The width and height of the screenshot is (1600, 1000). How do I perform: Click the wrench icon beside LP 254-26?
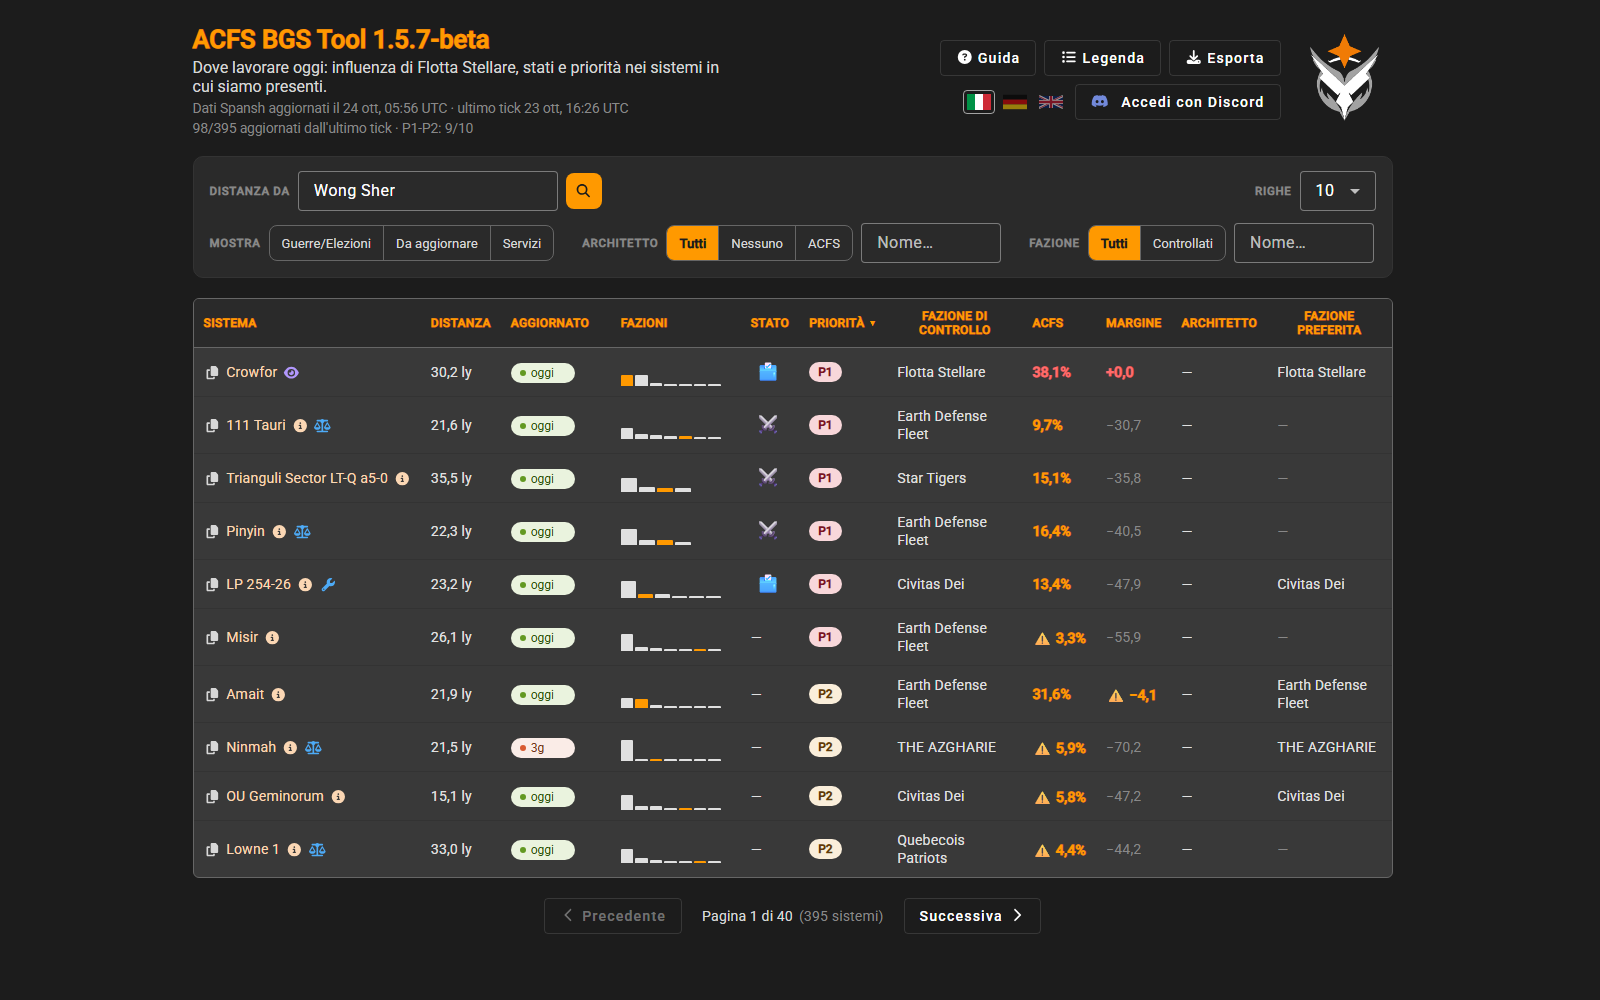[328, 585]
